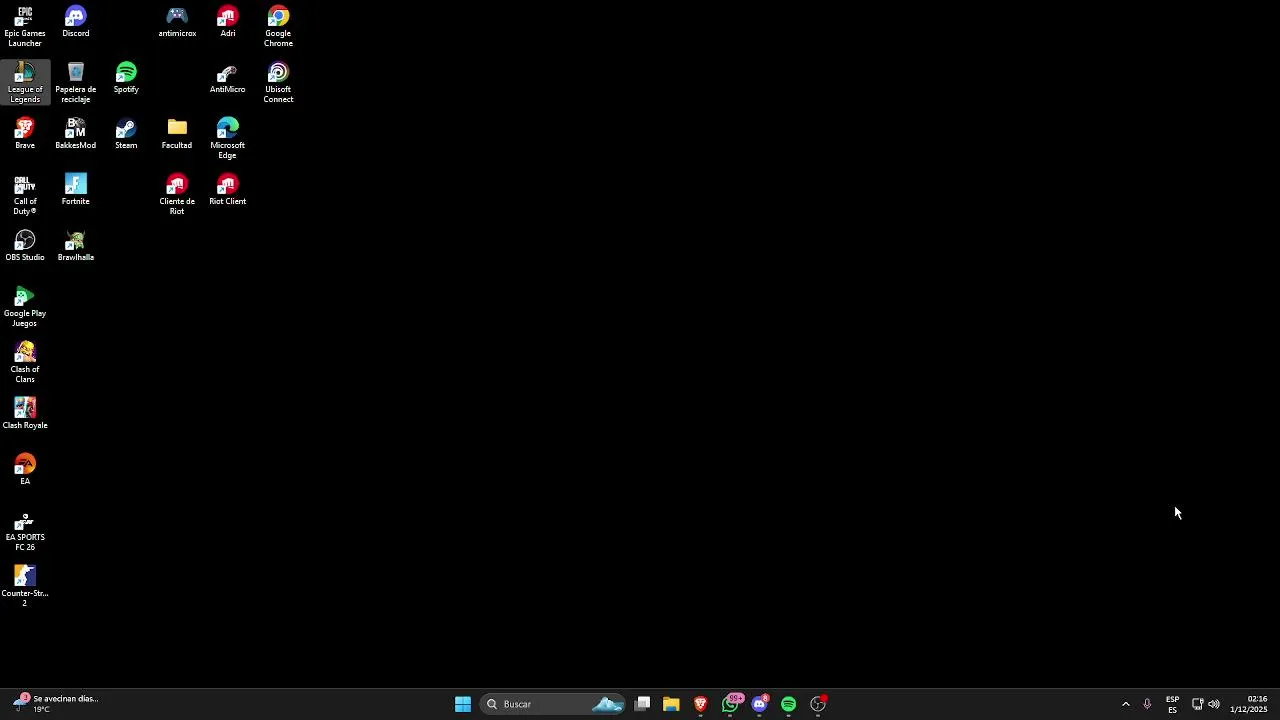
Task: Open the Windows Start menu
Action: pos(463,704)
